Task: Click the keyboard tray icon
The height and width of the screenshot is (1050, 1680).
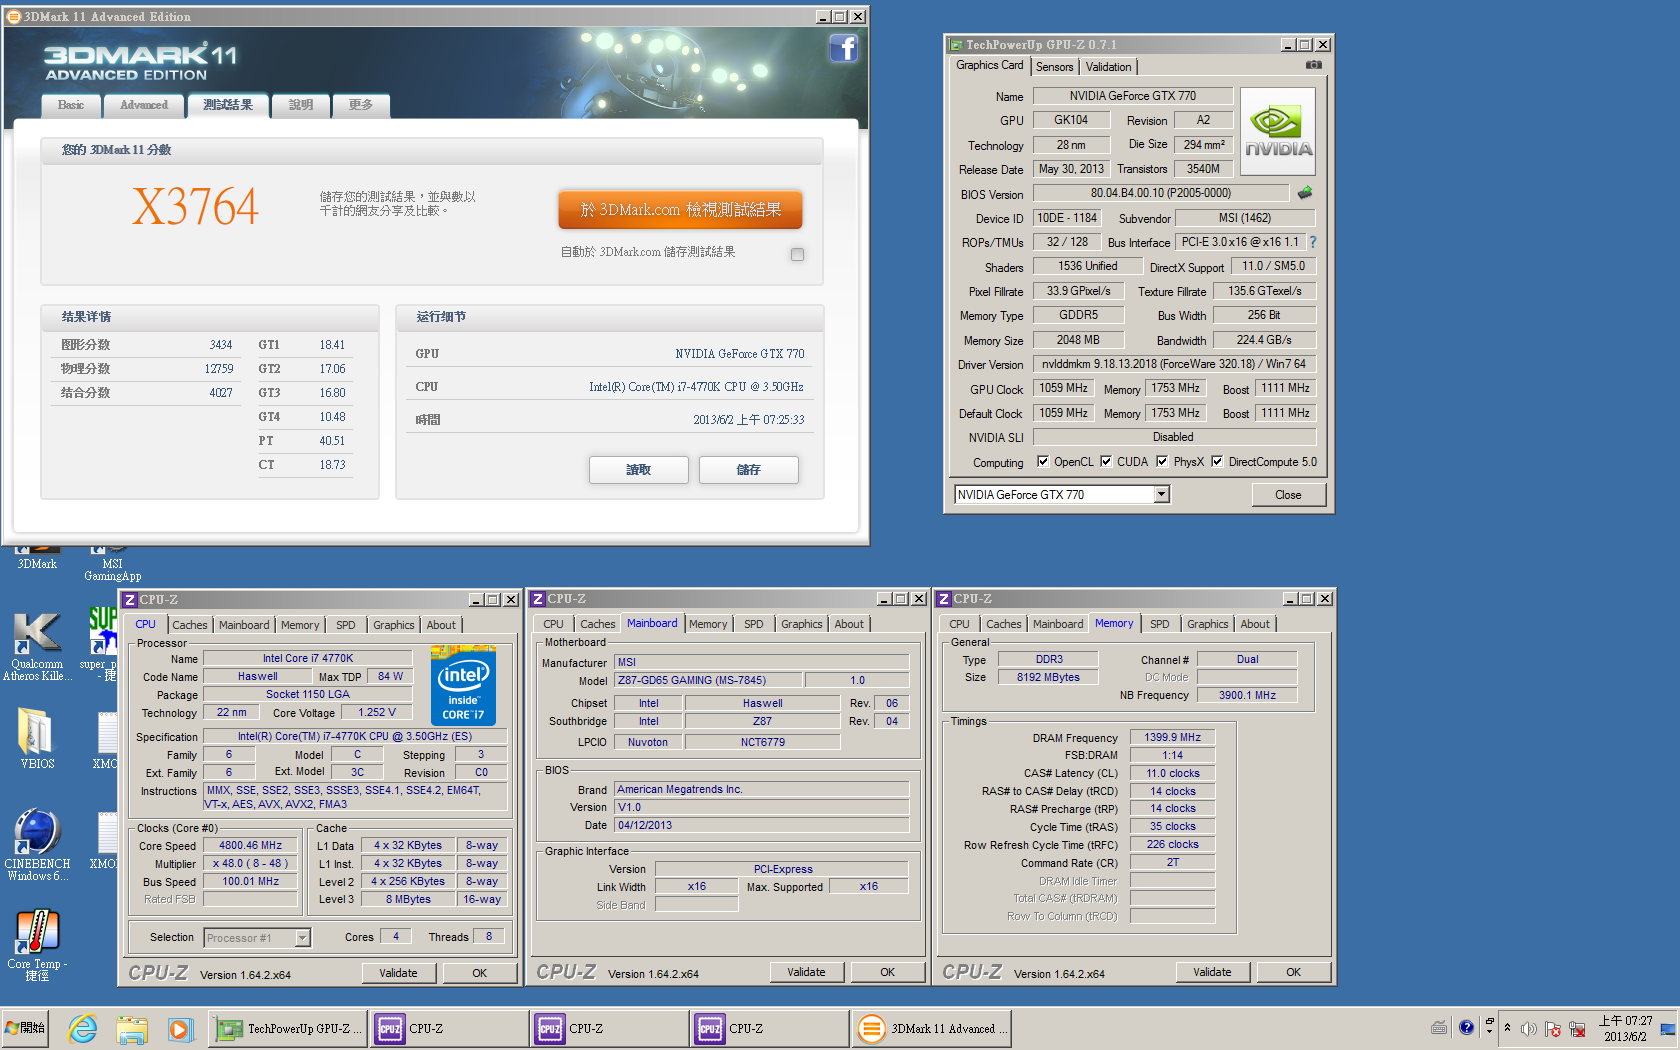Action: [1439, 1028]
